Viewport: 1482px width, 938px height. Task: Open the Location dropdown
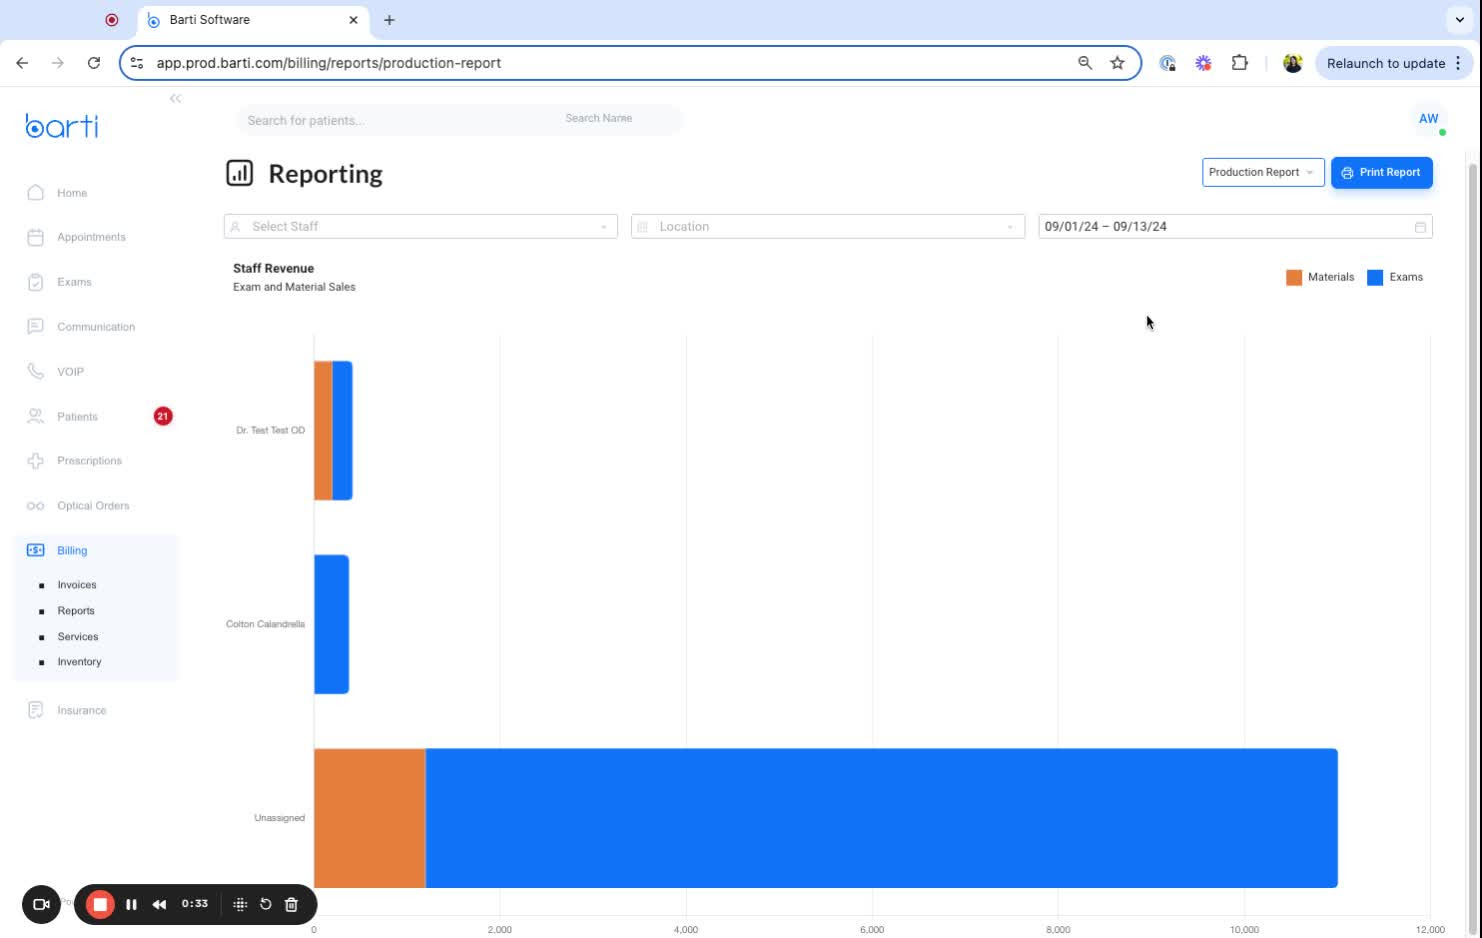pyautogui.click(x=828, y=227)
